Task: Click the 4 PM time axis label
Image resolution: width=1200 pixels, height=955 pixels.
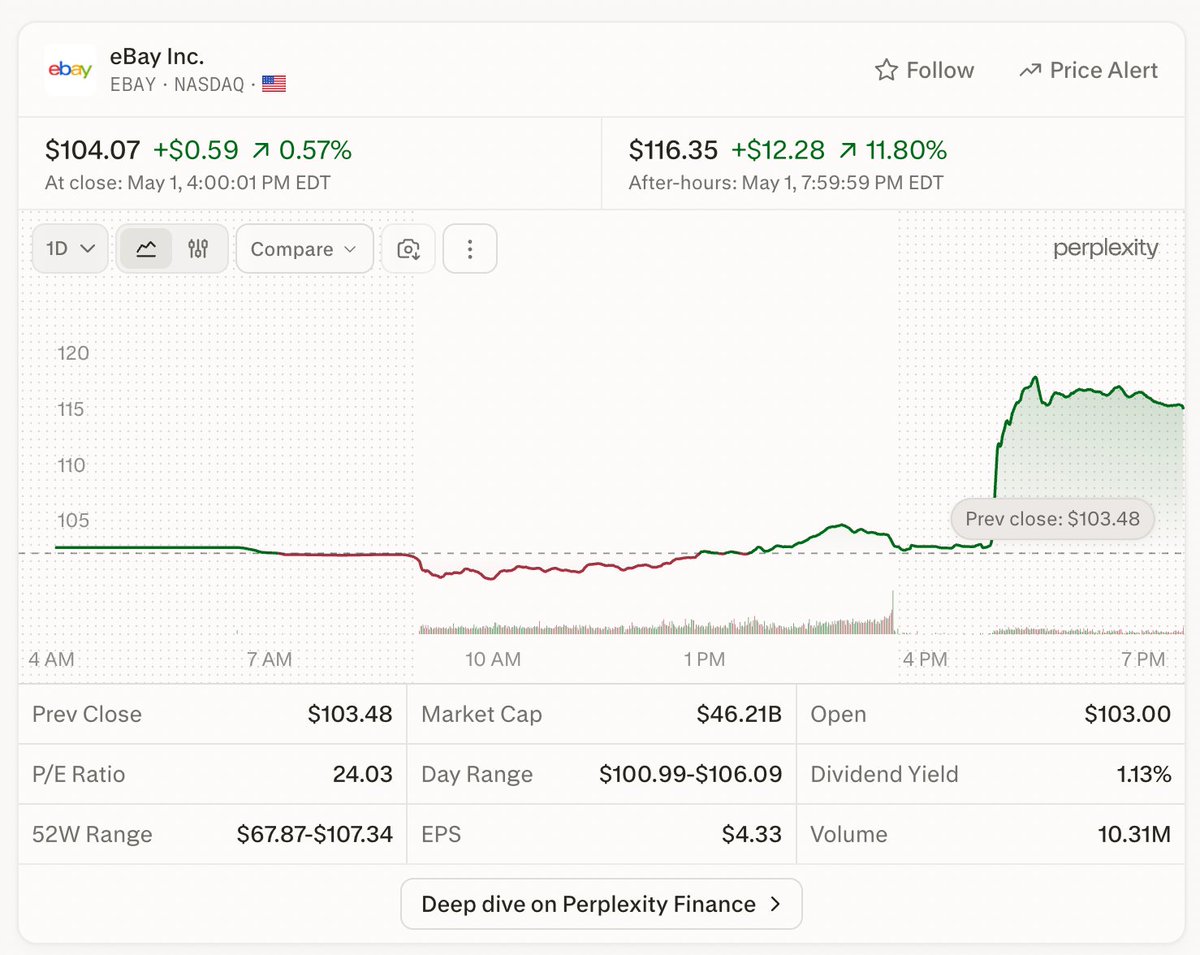Action: (x=925, y=660)
